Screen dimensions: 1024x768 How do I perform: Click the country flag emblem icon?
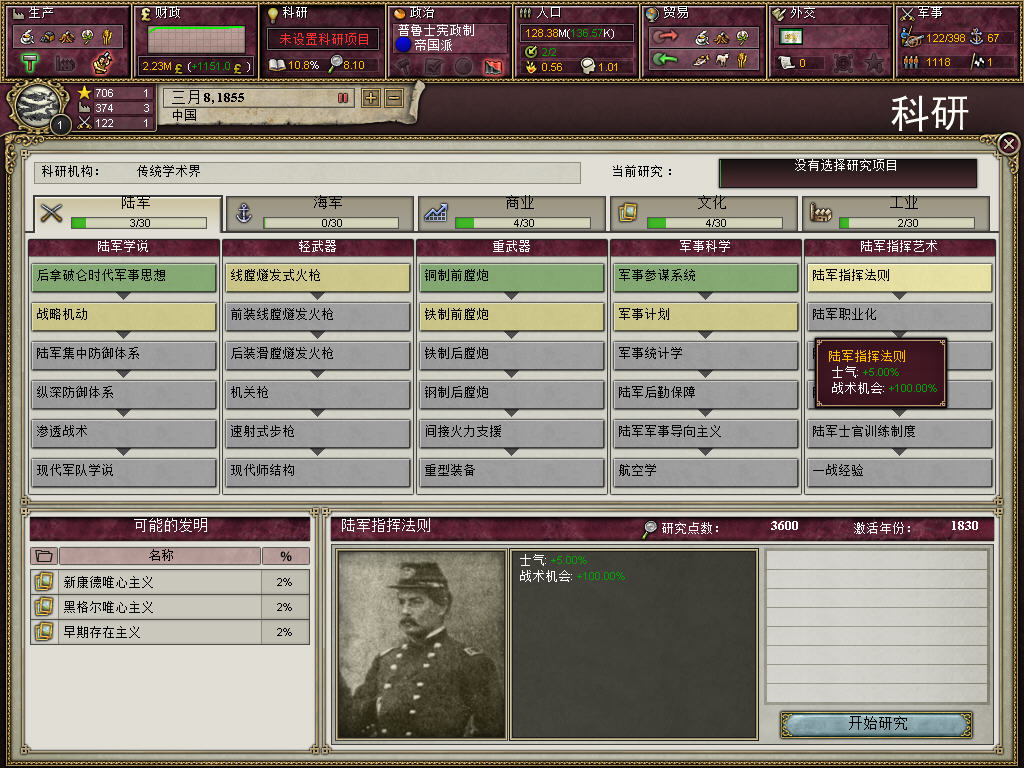coord(37,104)
